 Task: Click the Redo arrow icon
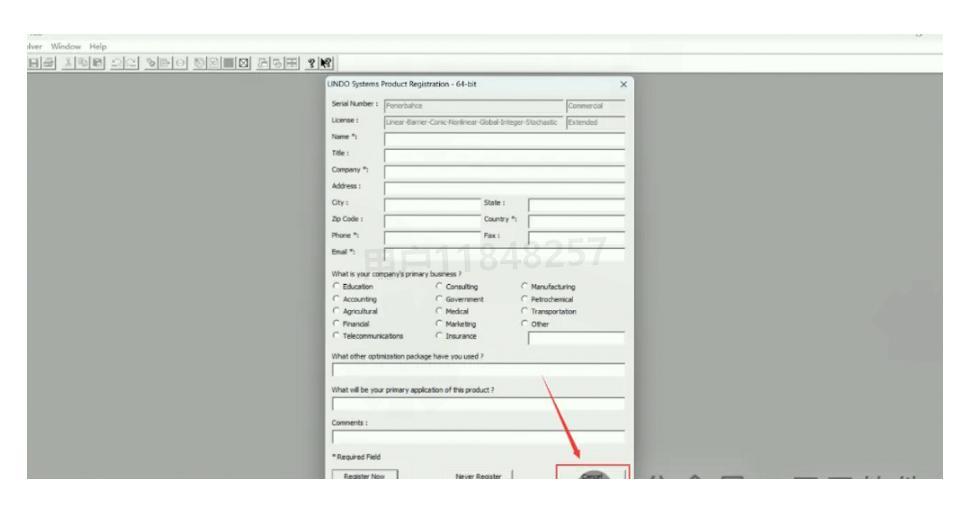(131, 63)
